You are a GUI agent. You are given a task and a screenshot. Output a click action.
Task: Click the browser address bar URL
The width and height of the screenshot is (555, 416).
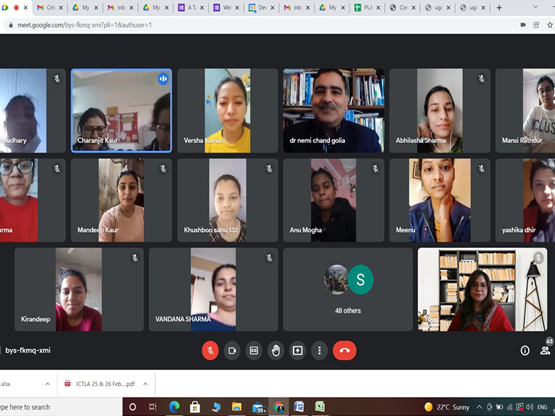85,25
